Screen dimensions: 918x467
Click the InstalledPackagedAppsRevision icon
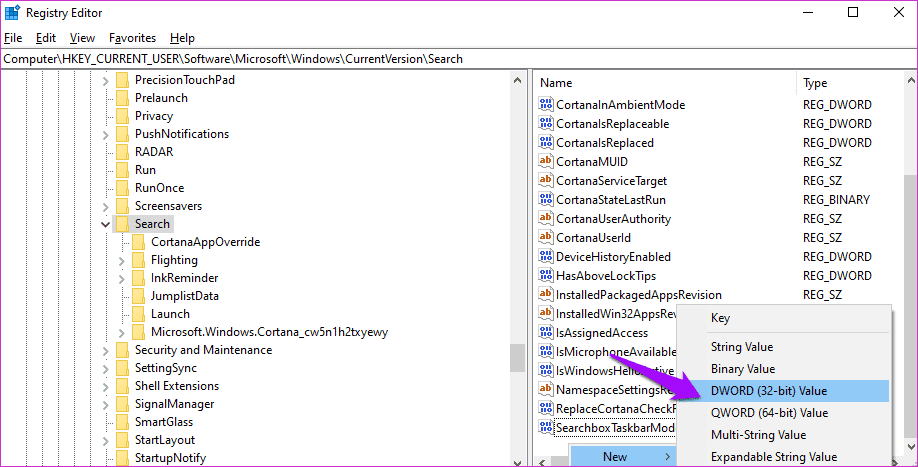pos(546,294)
